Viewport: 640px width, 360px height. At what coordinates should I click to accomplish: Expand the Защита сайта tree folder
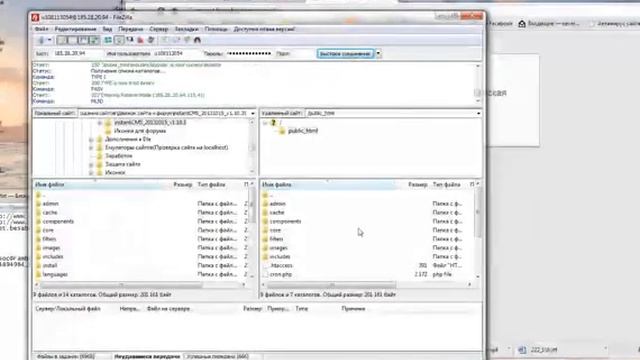(91, 164)
